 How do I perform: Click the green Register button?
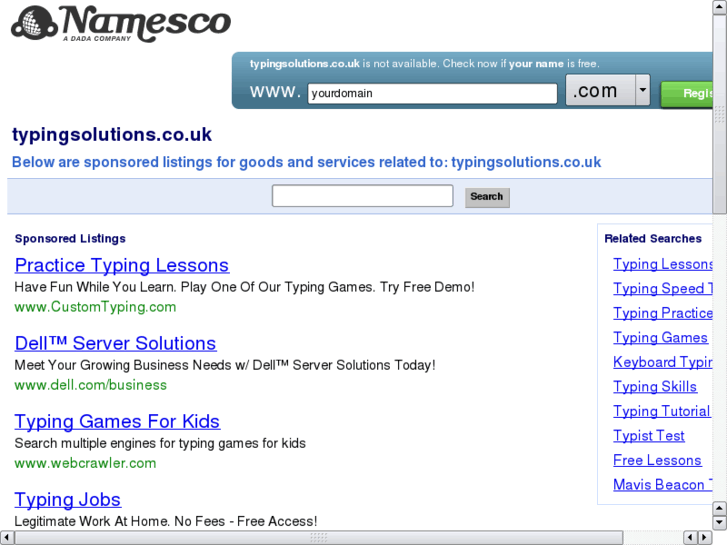click(x=687, y=94)
